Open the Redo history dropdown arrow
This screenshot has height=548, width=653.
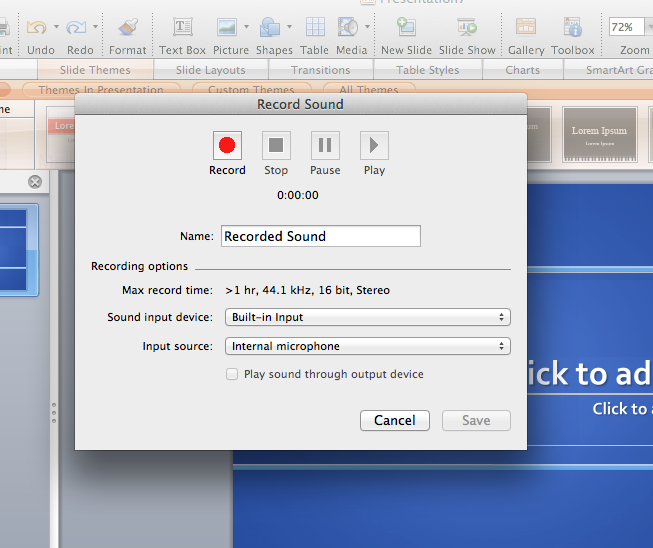(x=95, y=27)
